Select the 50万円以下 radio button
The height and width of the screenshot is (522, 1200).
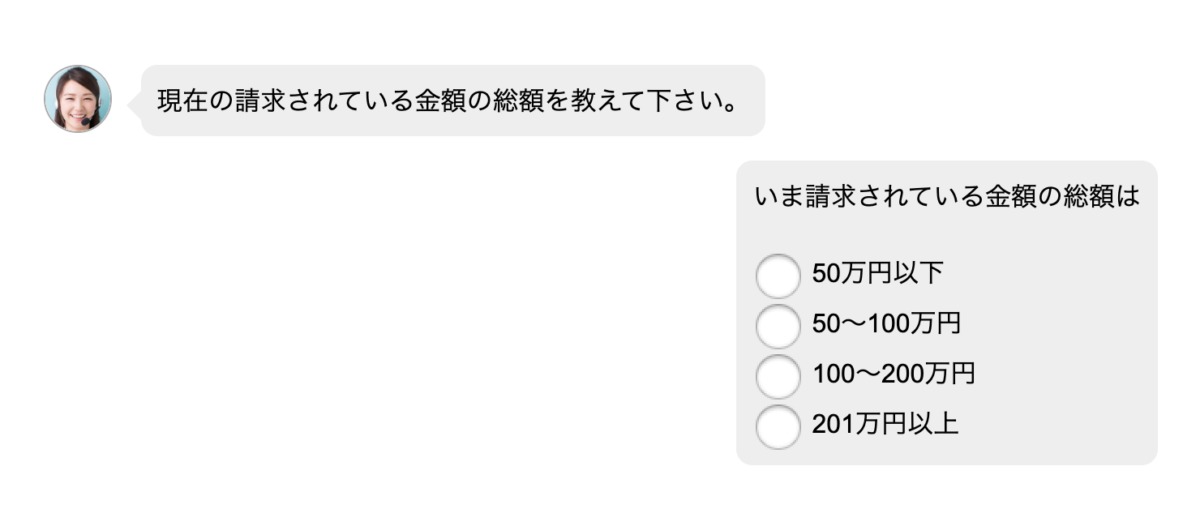pyautogui.click(x=778, y=276)
